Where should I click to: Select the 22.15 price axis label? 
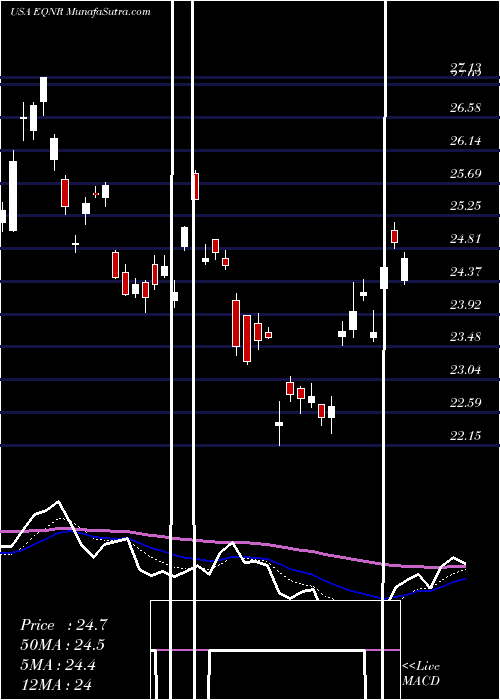465,436
